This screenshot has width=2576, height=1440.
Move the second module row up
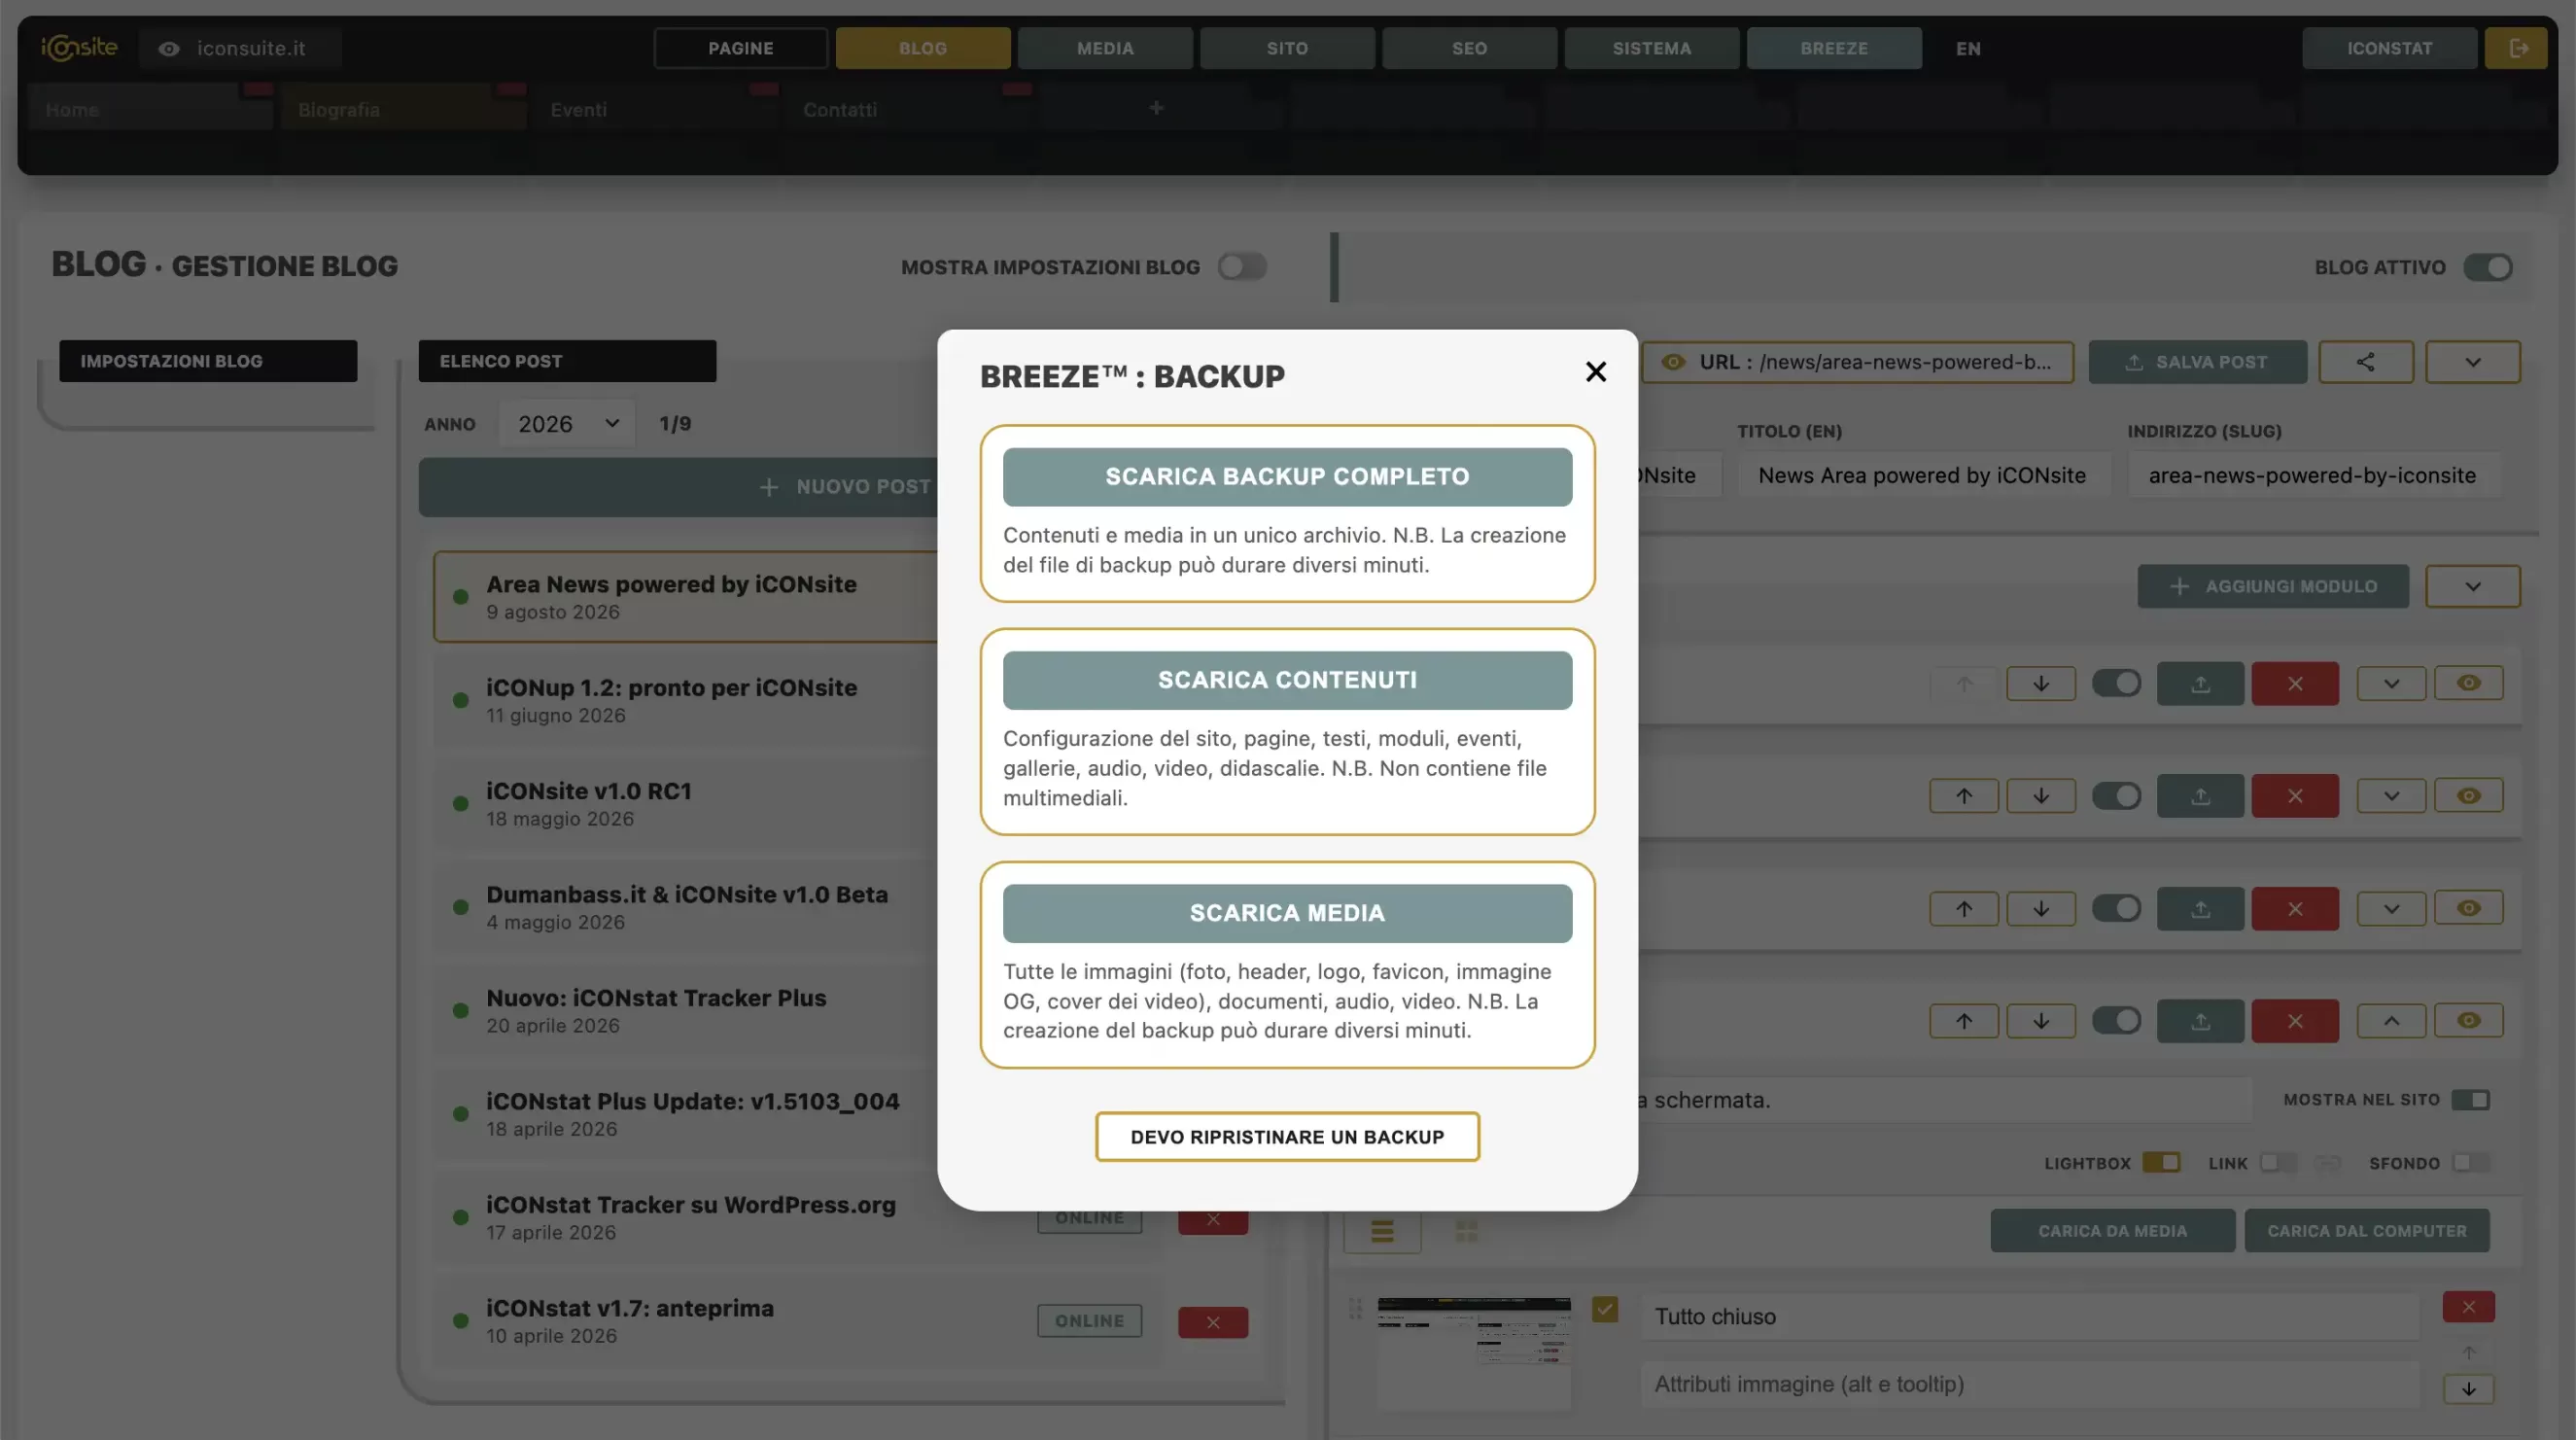click(x=1964, y=796)
